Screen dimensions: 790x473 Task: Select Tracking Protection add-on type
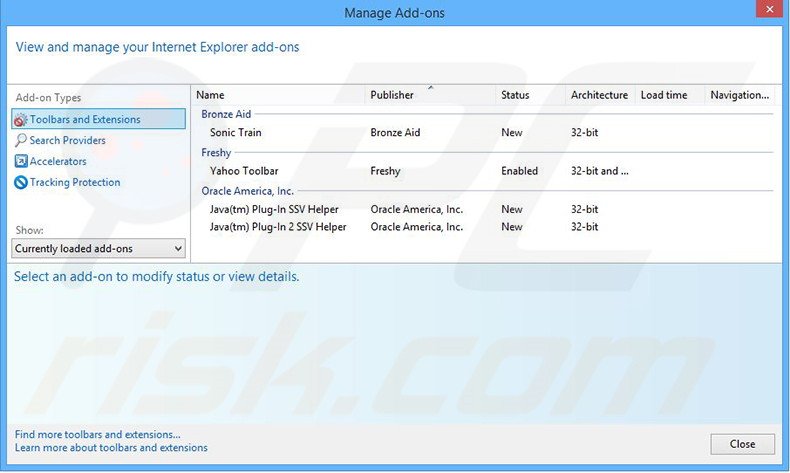75,182
